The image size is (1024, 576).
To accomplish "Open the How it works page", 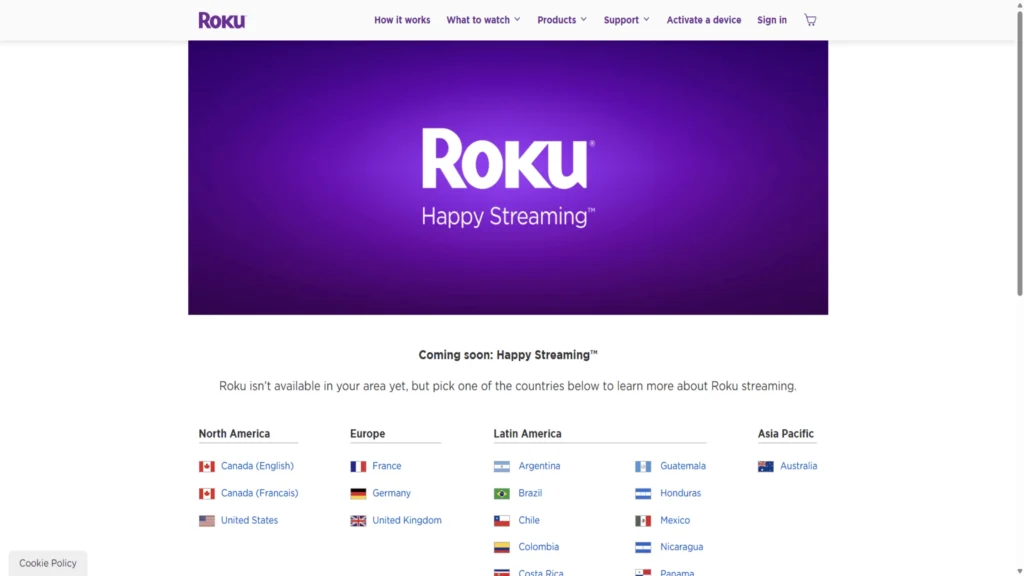I will pyautogui.click(x=402, y=19).
